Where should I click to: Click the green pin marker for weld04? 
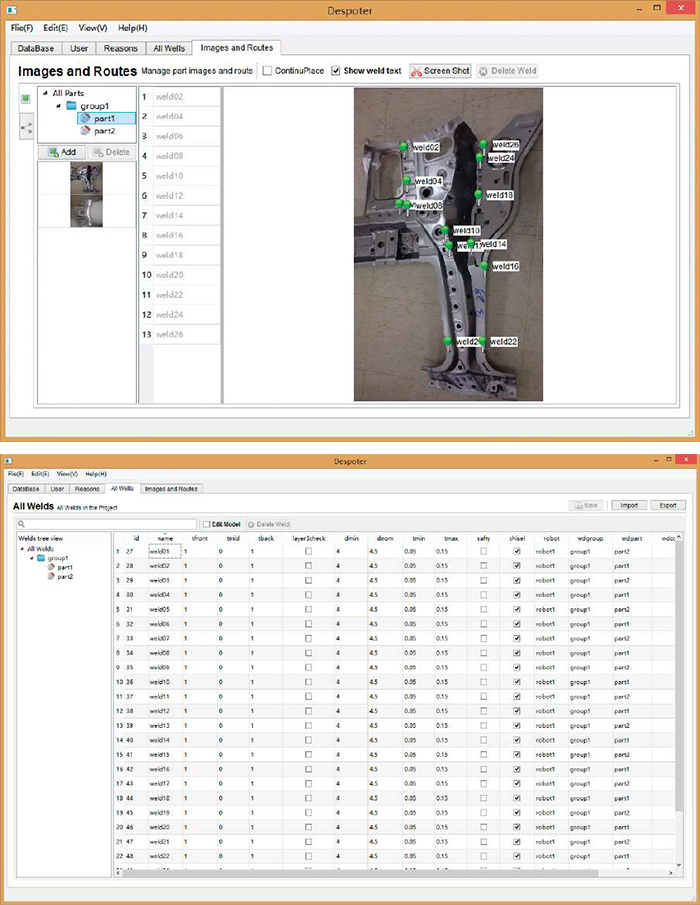tap(407, 181)
